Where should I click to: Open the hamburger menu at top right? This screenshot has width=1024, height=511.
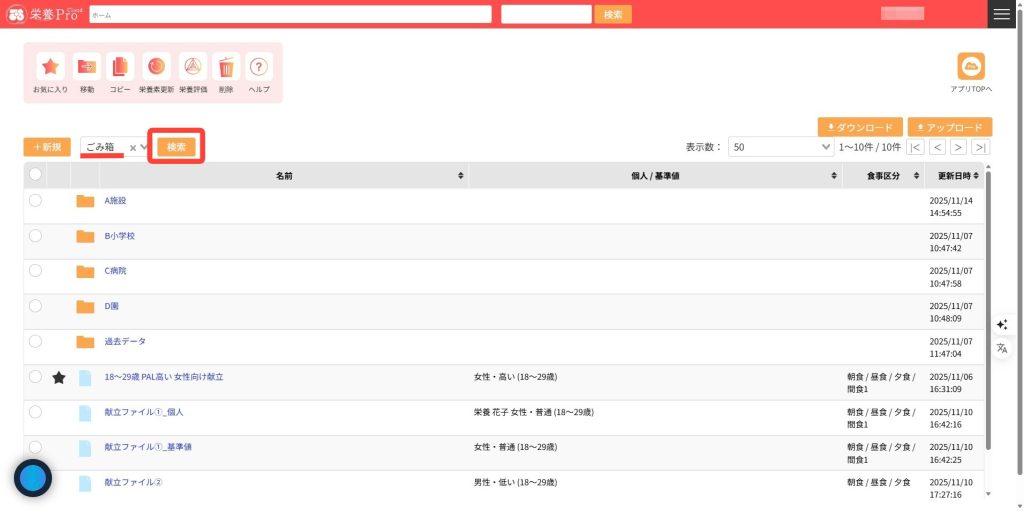(1001, 14)
